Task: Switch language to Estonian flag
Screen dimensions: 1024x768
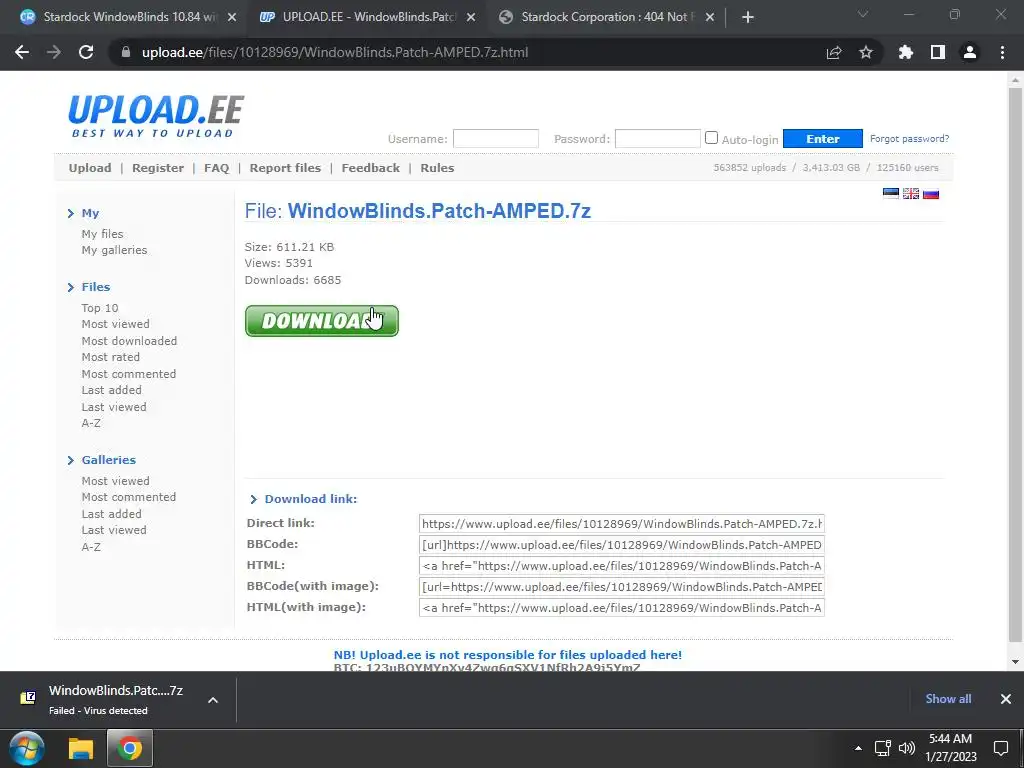Action: (891, 193)
